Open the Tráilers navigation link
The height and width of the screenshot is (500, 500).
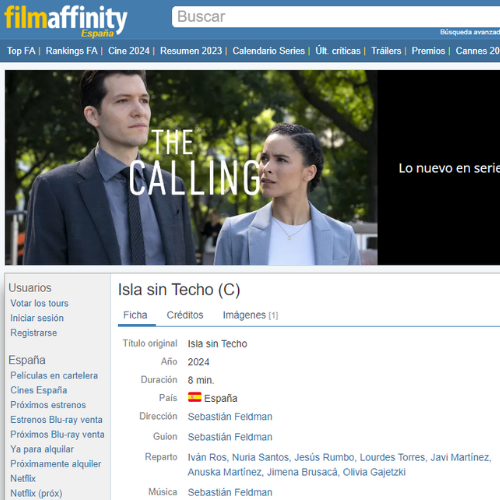[x=386, y=51]
